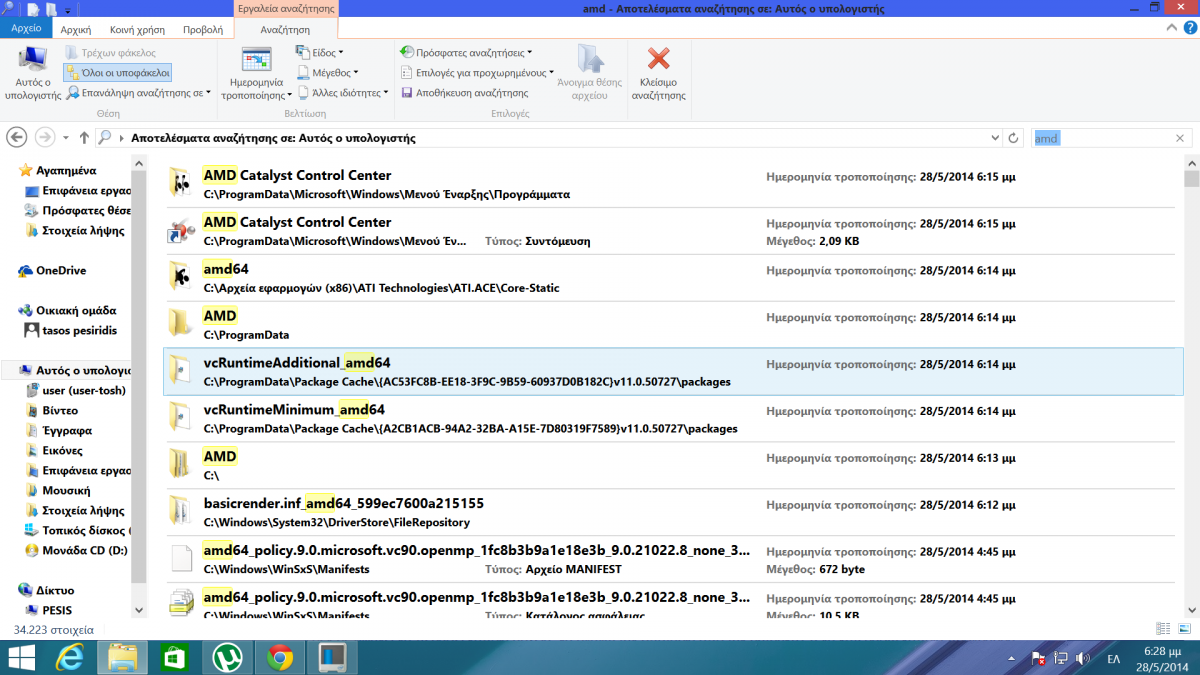Toggle All subfolders search option
Image resolution: width=1200 pixels, height=675 pixels.
coord(118,73)
